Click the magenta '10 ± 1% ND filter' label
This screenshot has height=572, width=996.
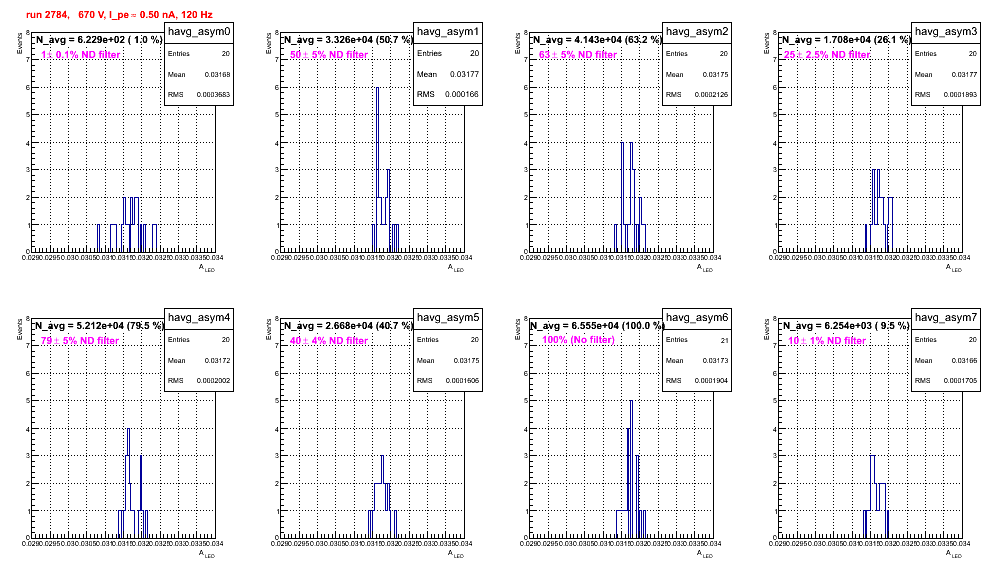pos(827,341)
